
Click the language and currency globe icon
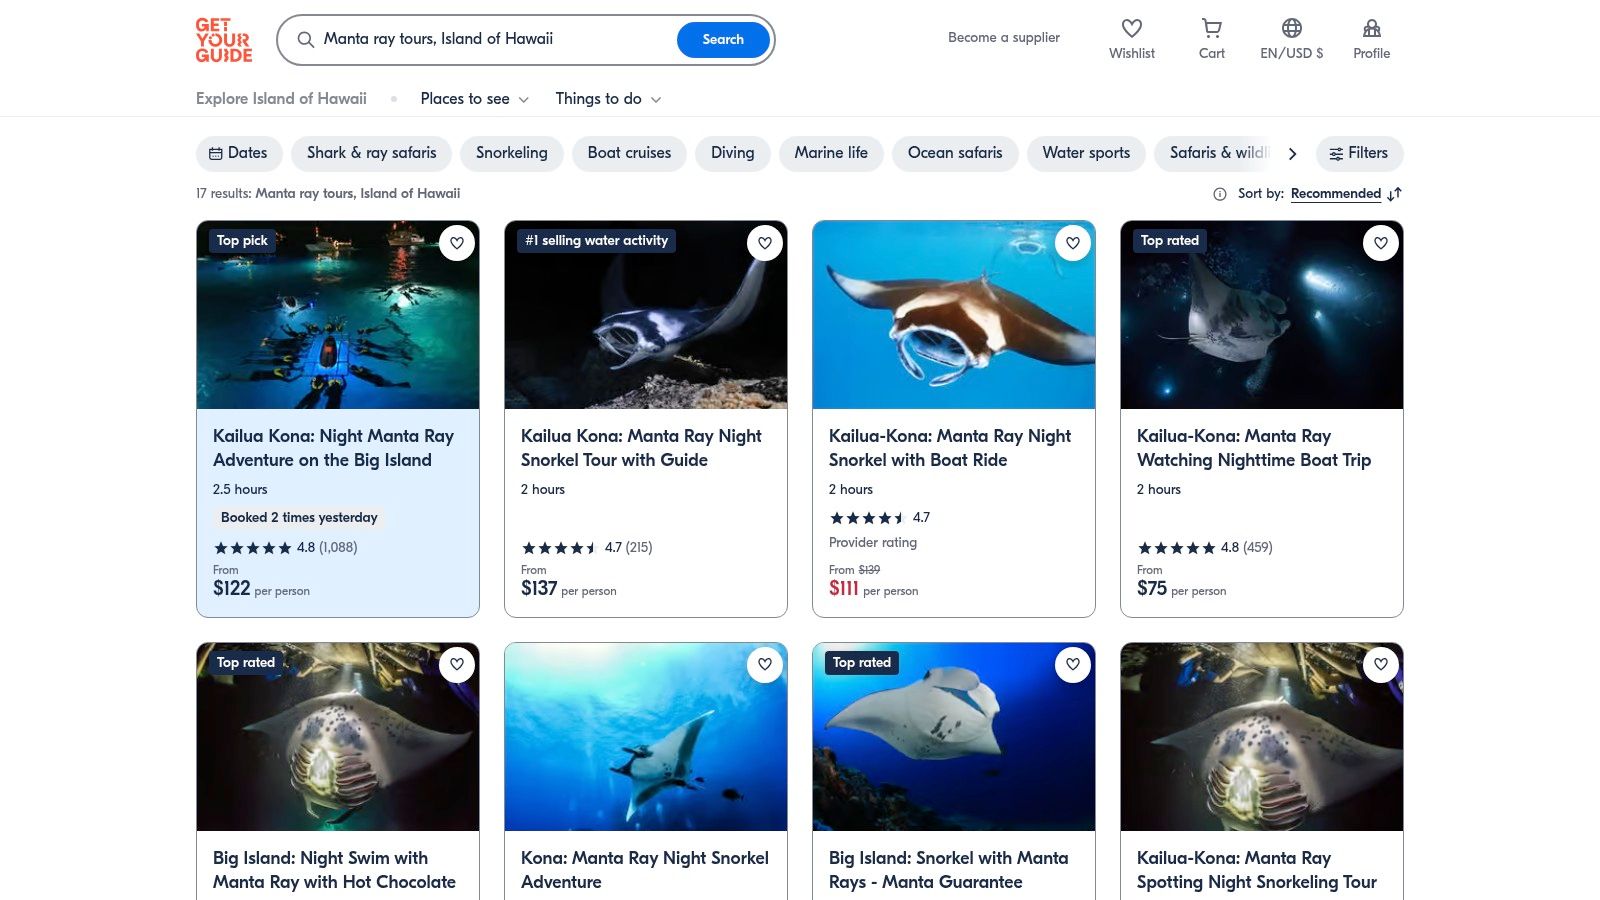coord(1291,29)
